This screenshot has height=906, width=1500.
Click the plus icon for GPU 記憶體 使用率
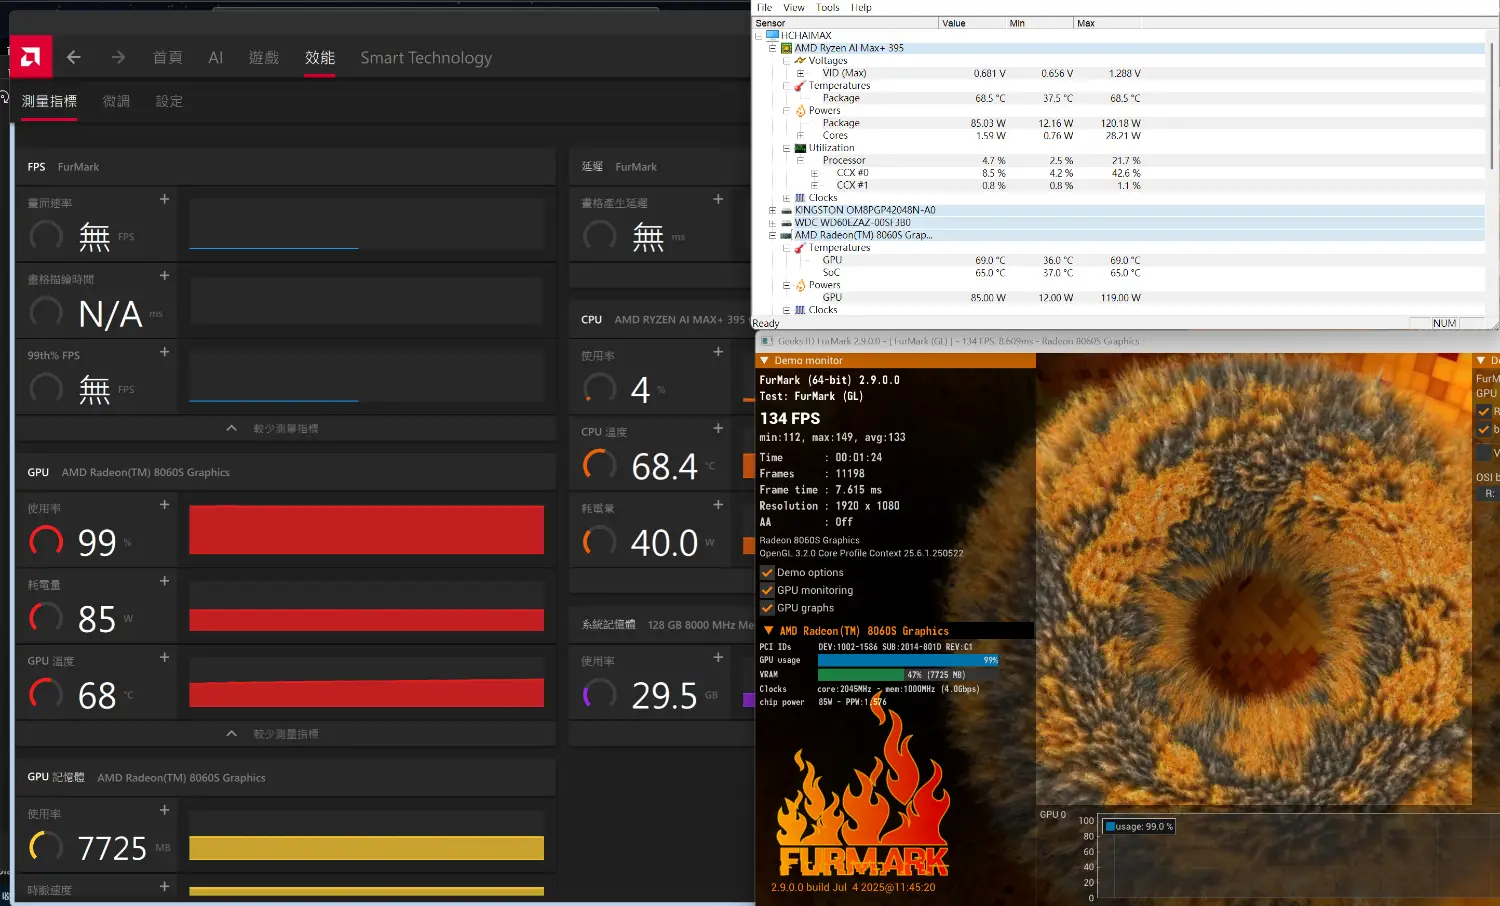164,810
